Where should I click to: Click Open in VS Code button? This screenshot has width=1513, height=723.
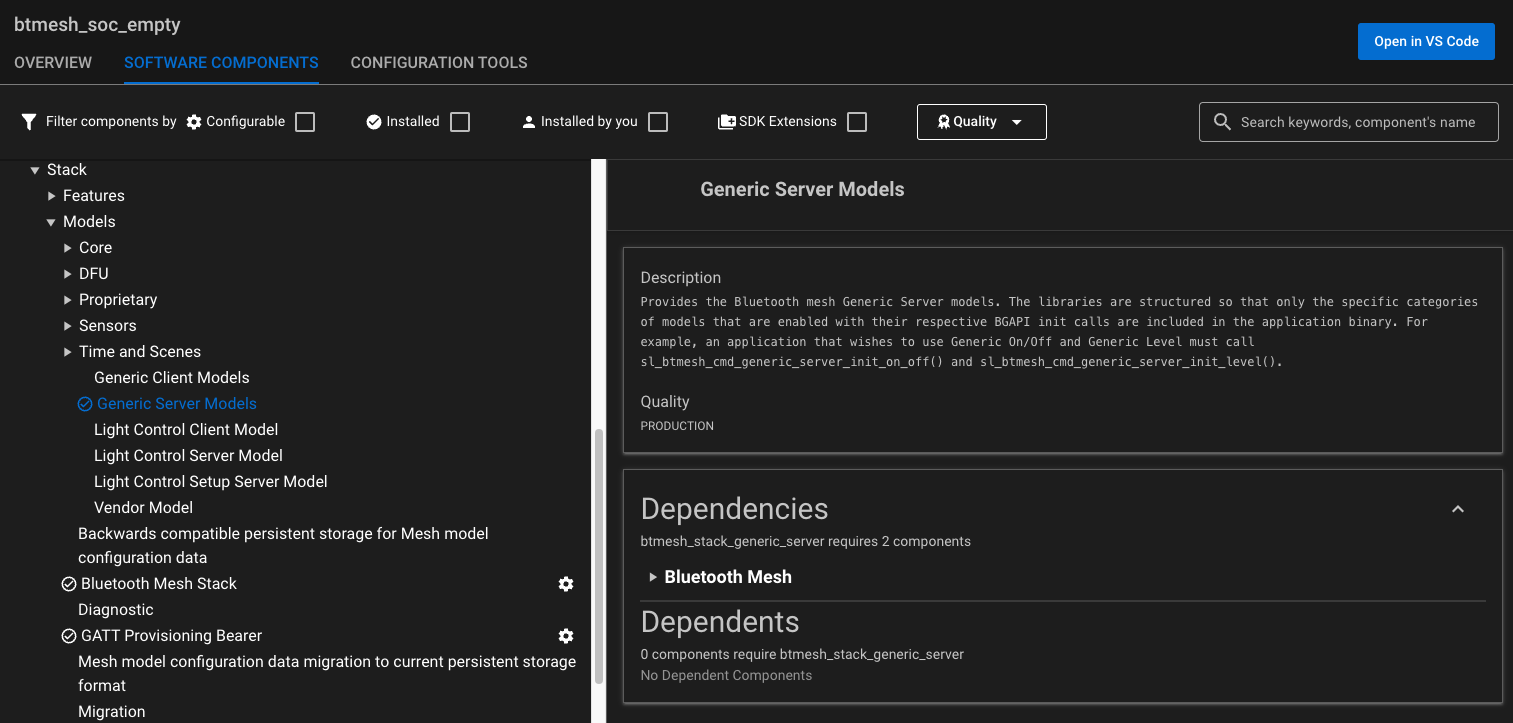[1426, 42]
